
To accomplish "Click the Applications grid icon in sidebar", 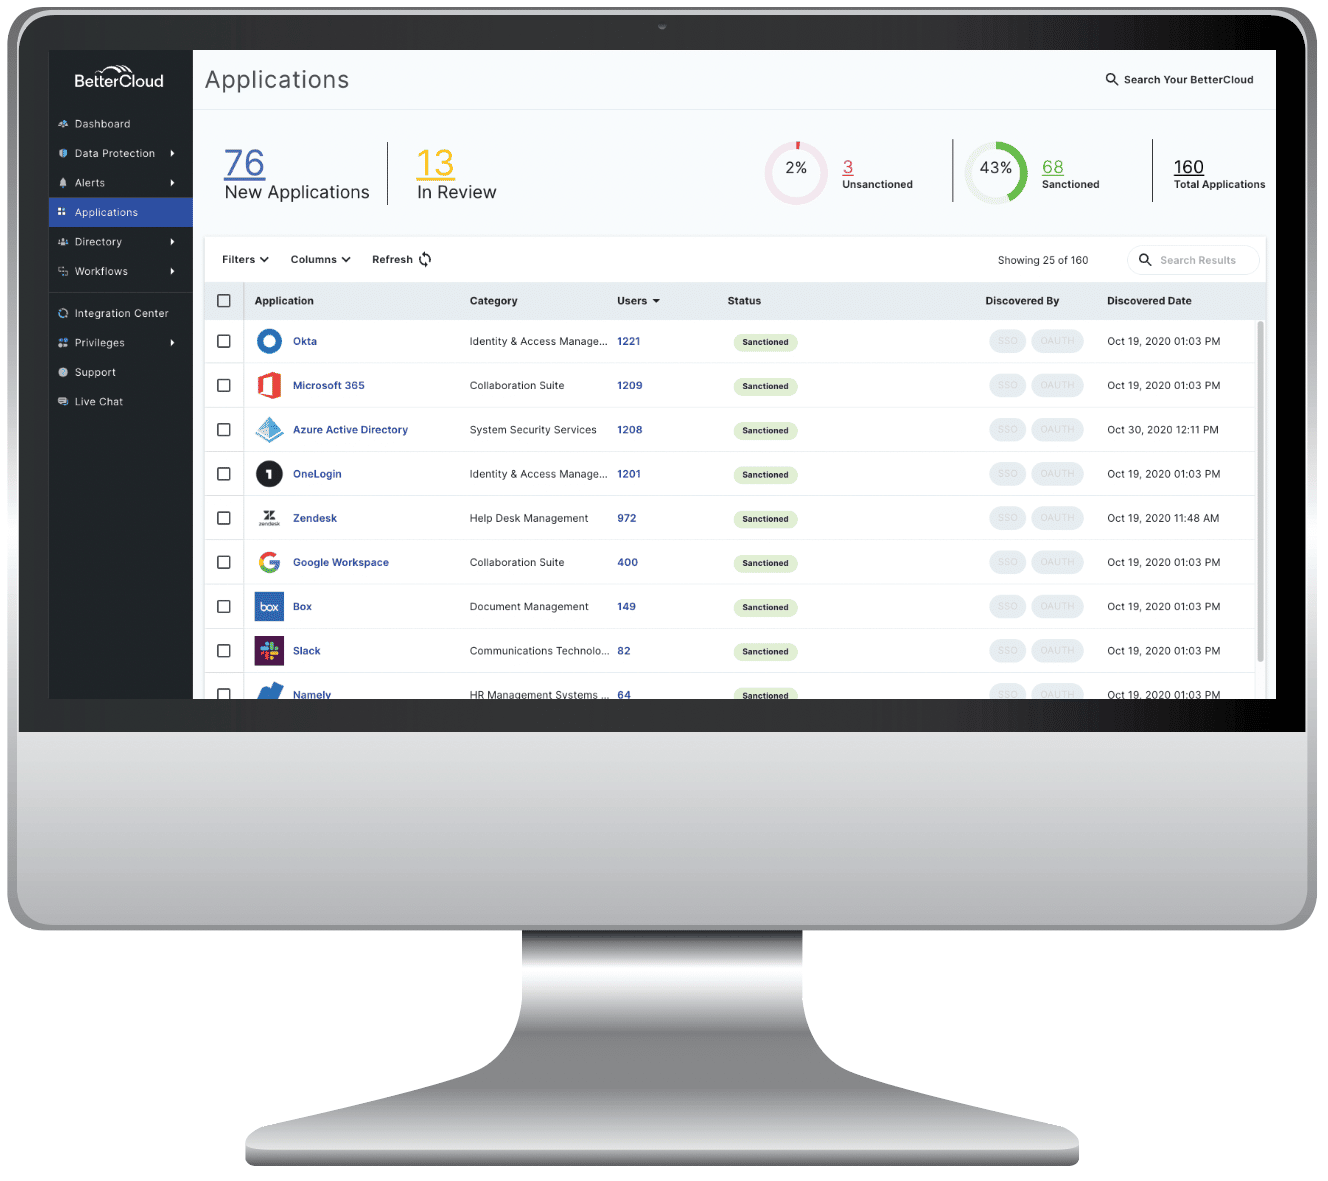I will pos(63,212).
